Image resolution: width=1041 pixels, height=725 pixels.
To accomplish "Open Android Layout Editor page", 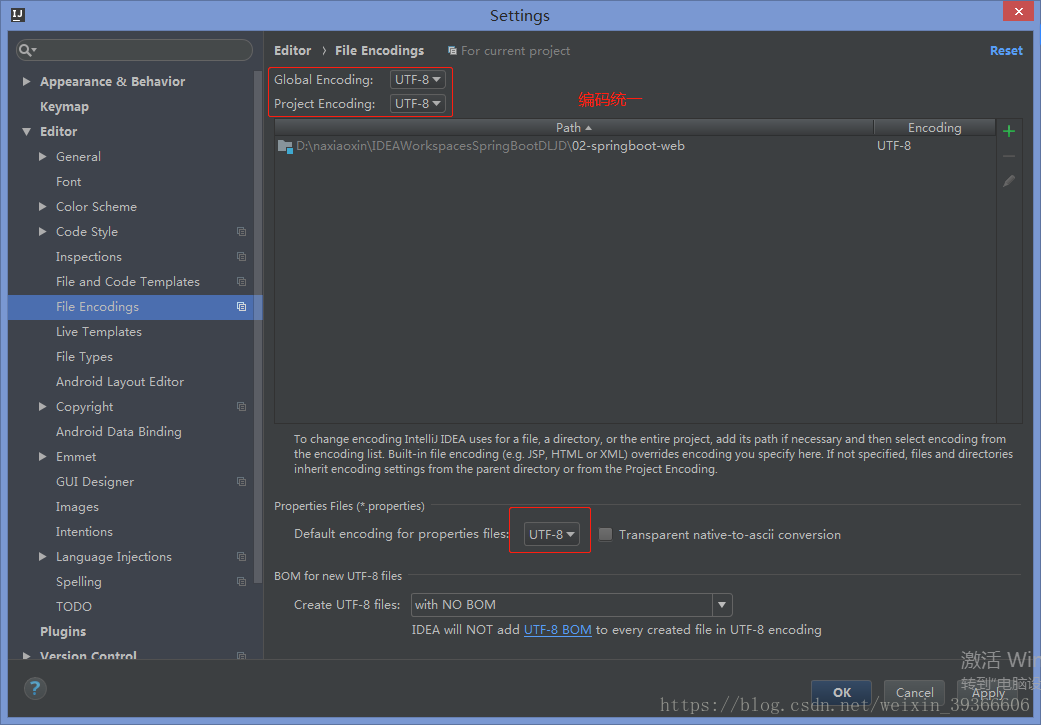I will pyautogui.click(x=120, y=382).
